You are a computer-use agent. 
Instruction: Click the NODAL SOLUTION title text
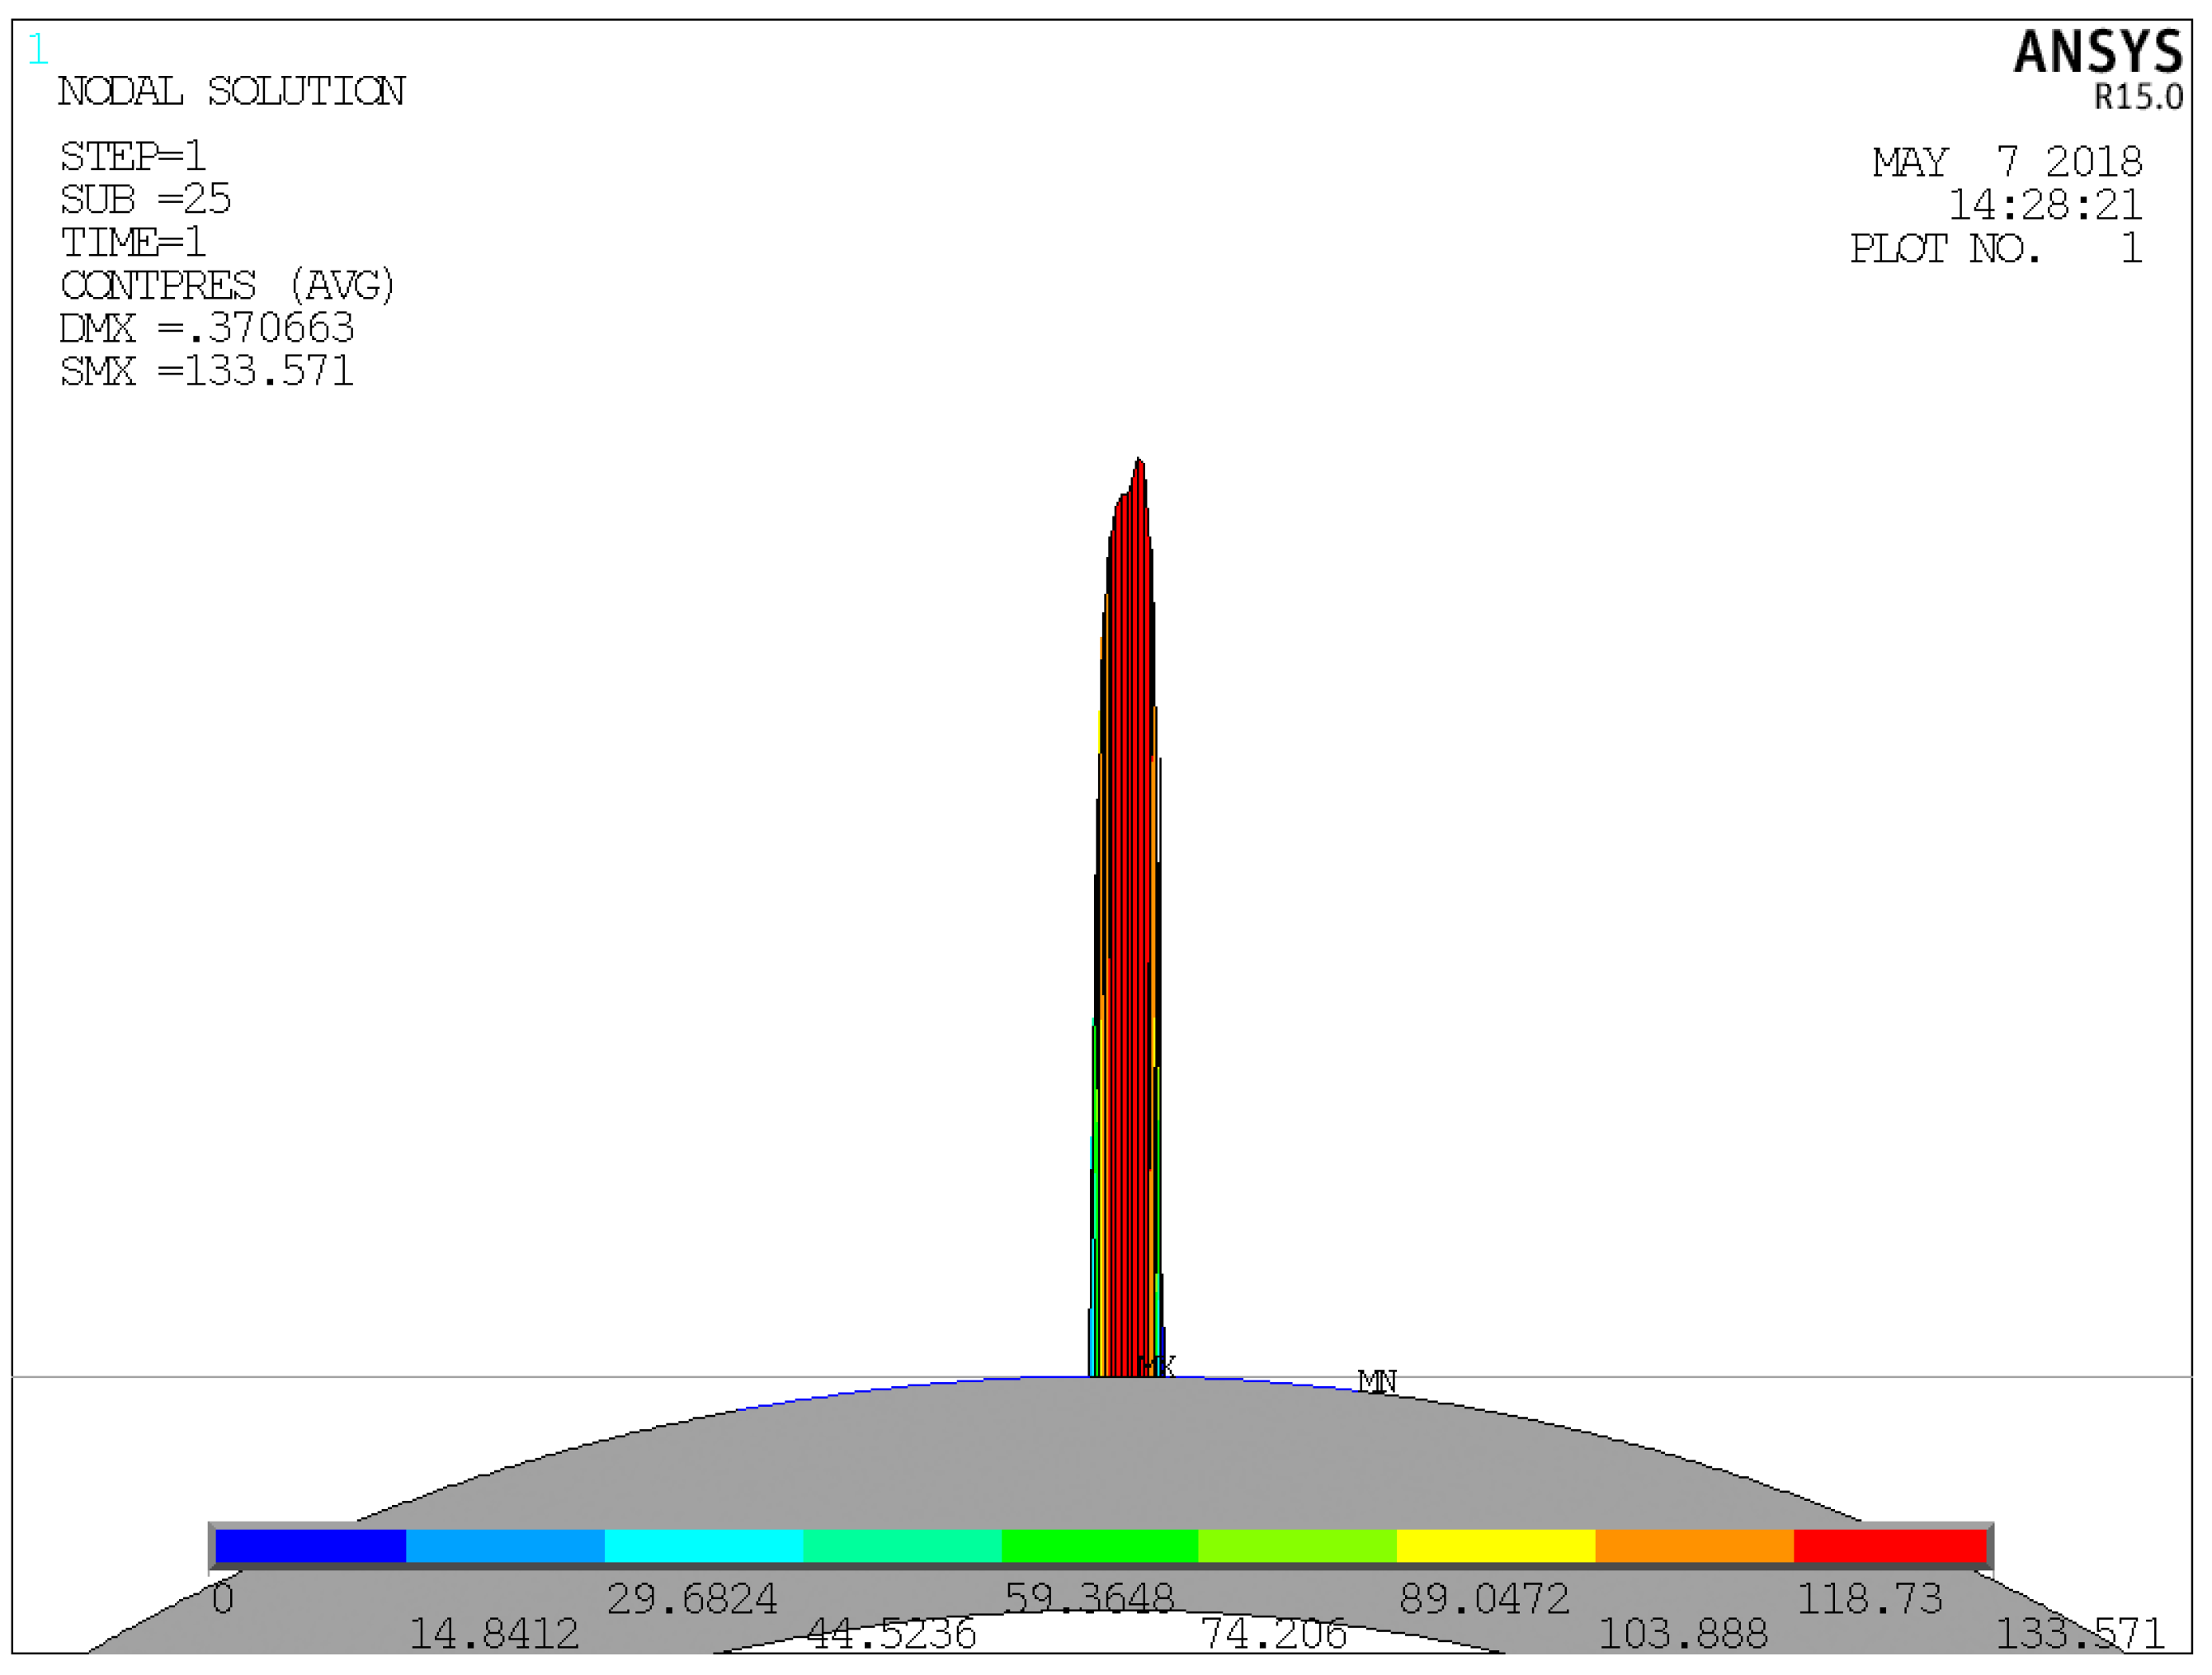click(231, 92)
